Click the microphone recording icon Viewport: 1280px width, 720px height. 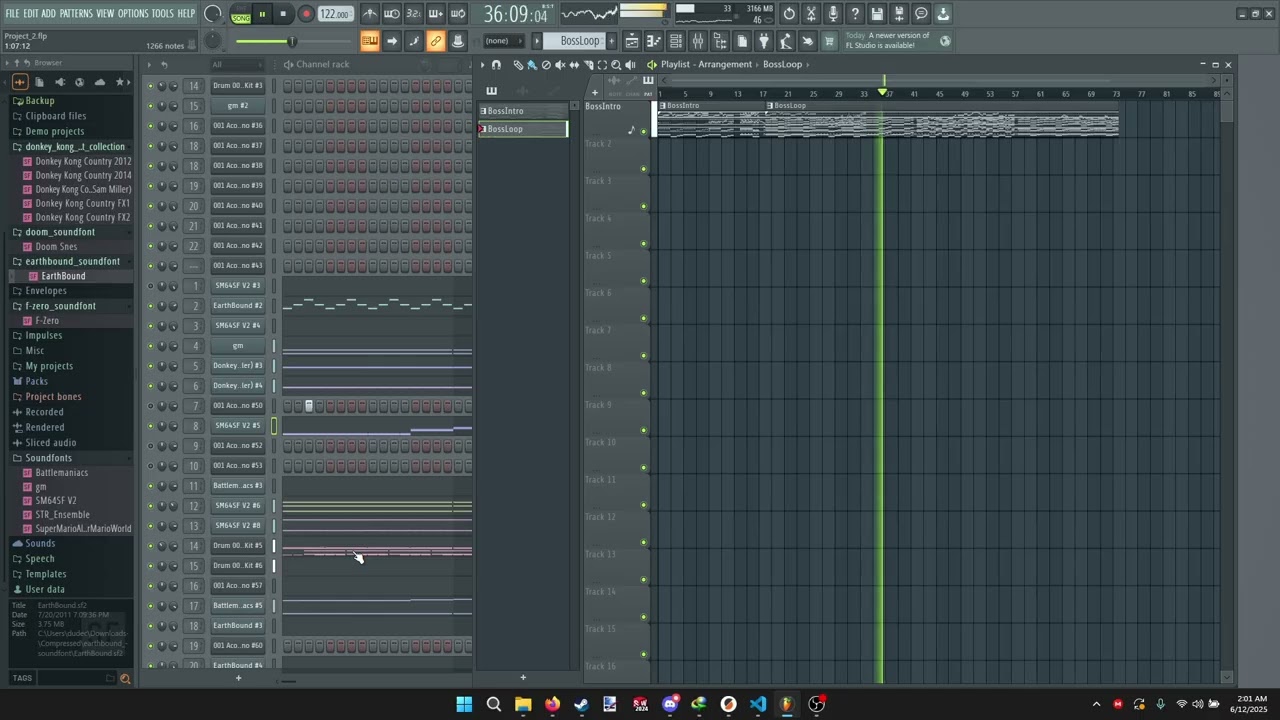[x=833, y=14]
